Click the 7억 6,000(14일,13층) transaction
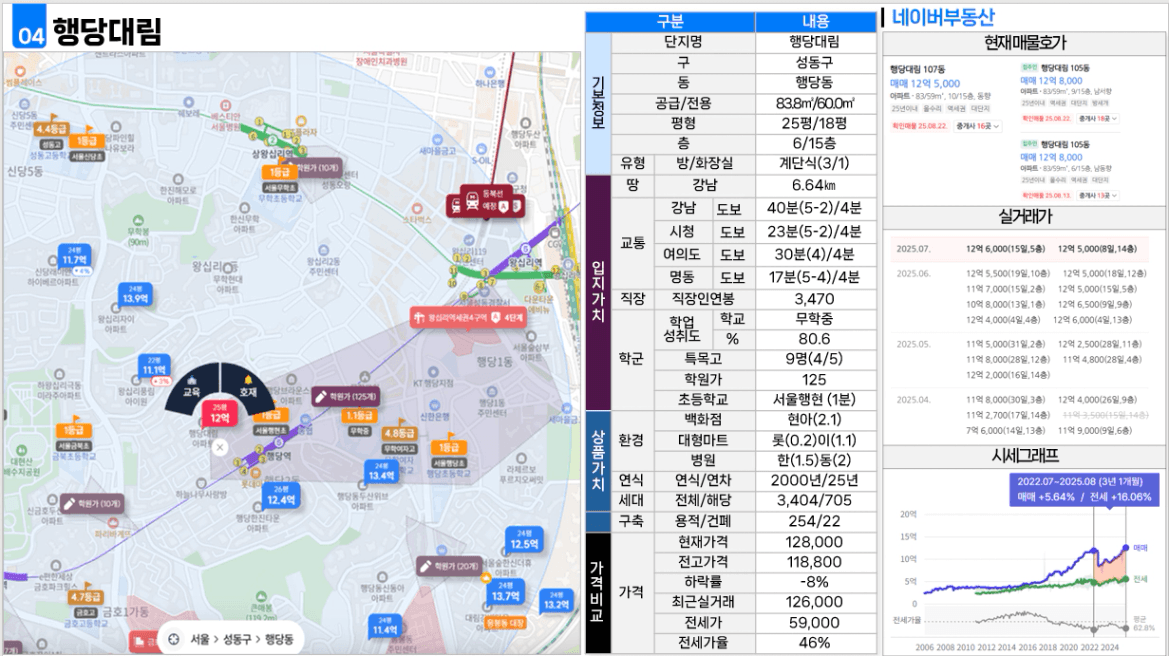This screenshot has width=1169, height=656. coord(1005,430)
